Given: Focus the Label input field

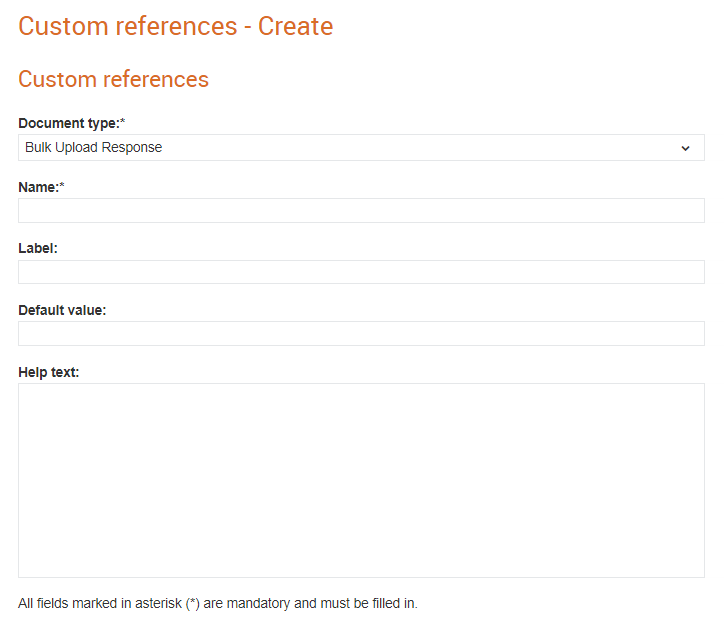Looking at the screenshot, I should click(x=361, y=272).
